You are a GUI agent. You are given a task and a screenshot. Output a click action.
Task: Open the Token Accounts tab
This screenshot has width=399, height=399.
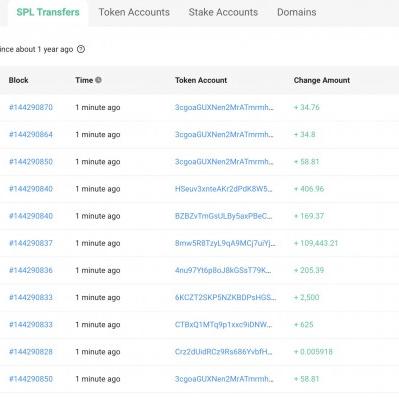134,12
